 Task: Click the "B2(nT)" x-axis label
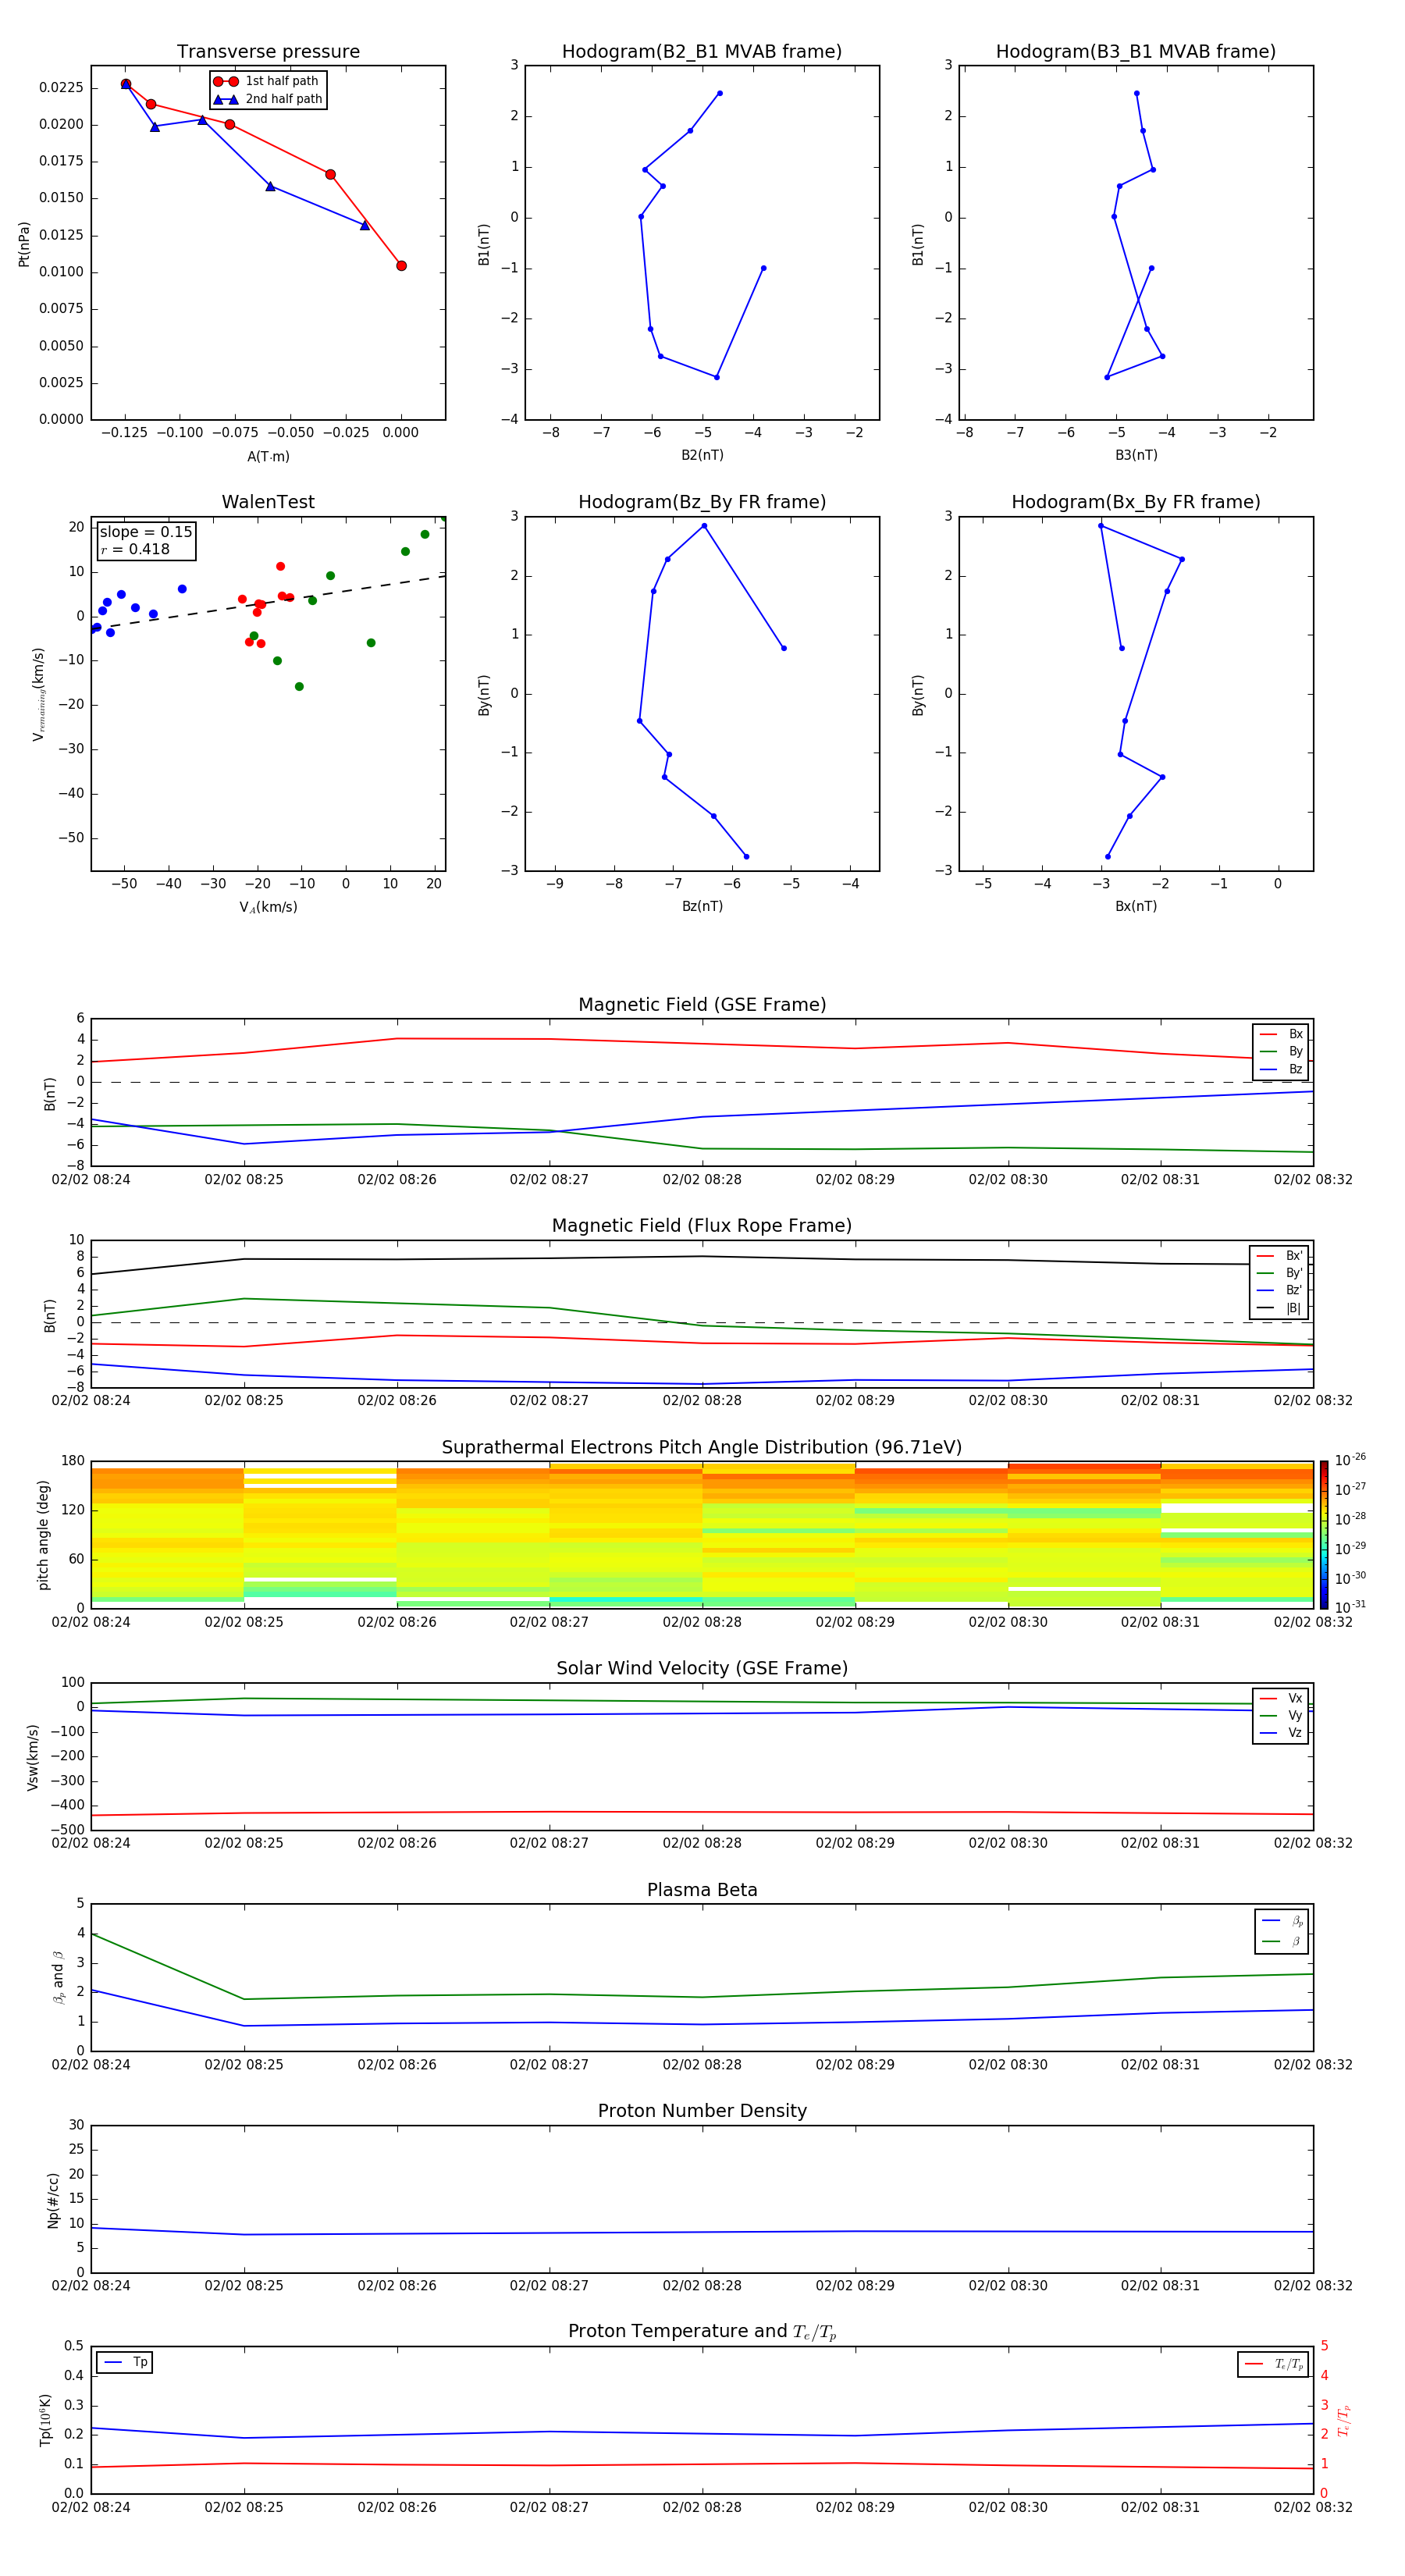(x=702, y=455)
